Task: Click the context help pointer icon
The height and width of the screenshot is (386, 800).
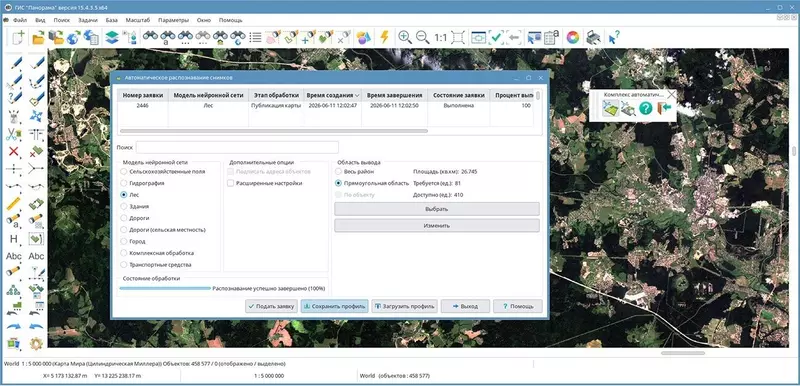Action: click(614, 38)
